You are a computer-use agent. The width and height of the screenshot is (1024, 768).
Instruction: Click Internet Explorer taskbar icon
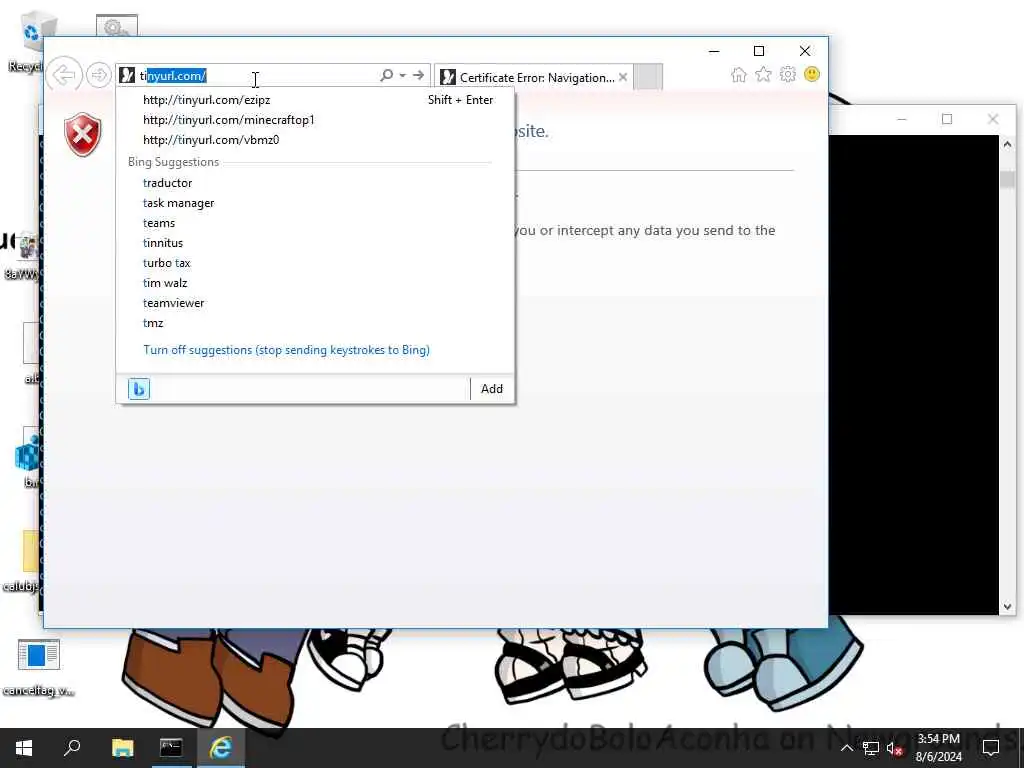[221, 748]
